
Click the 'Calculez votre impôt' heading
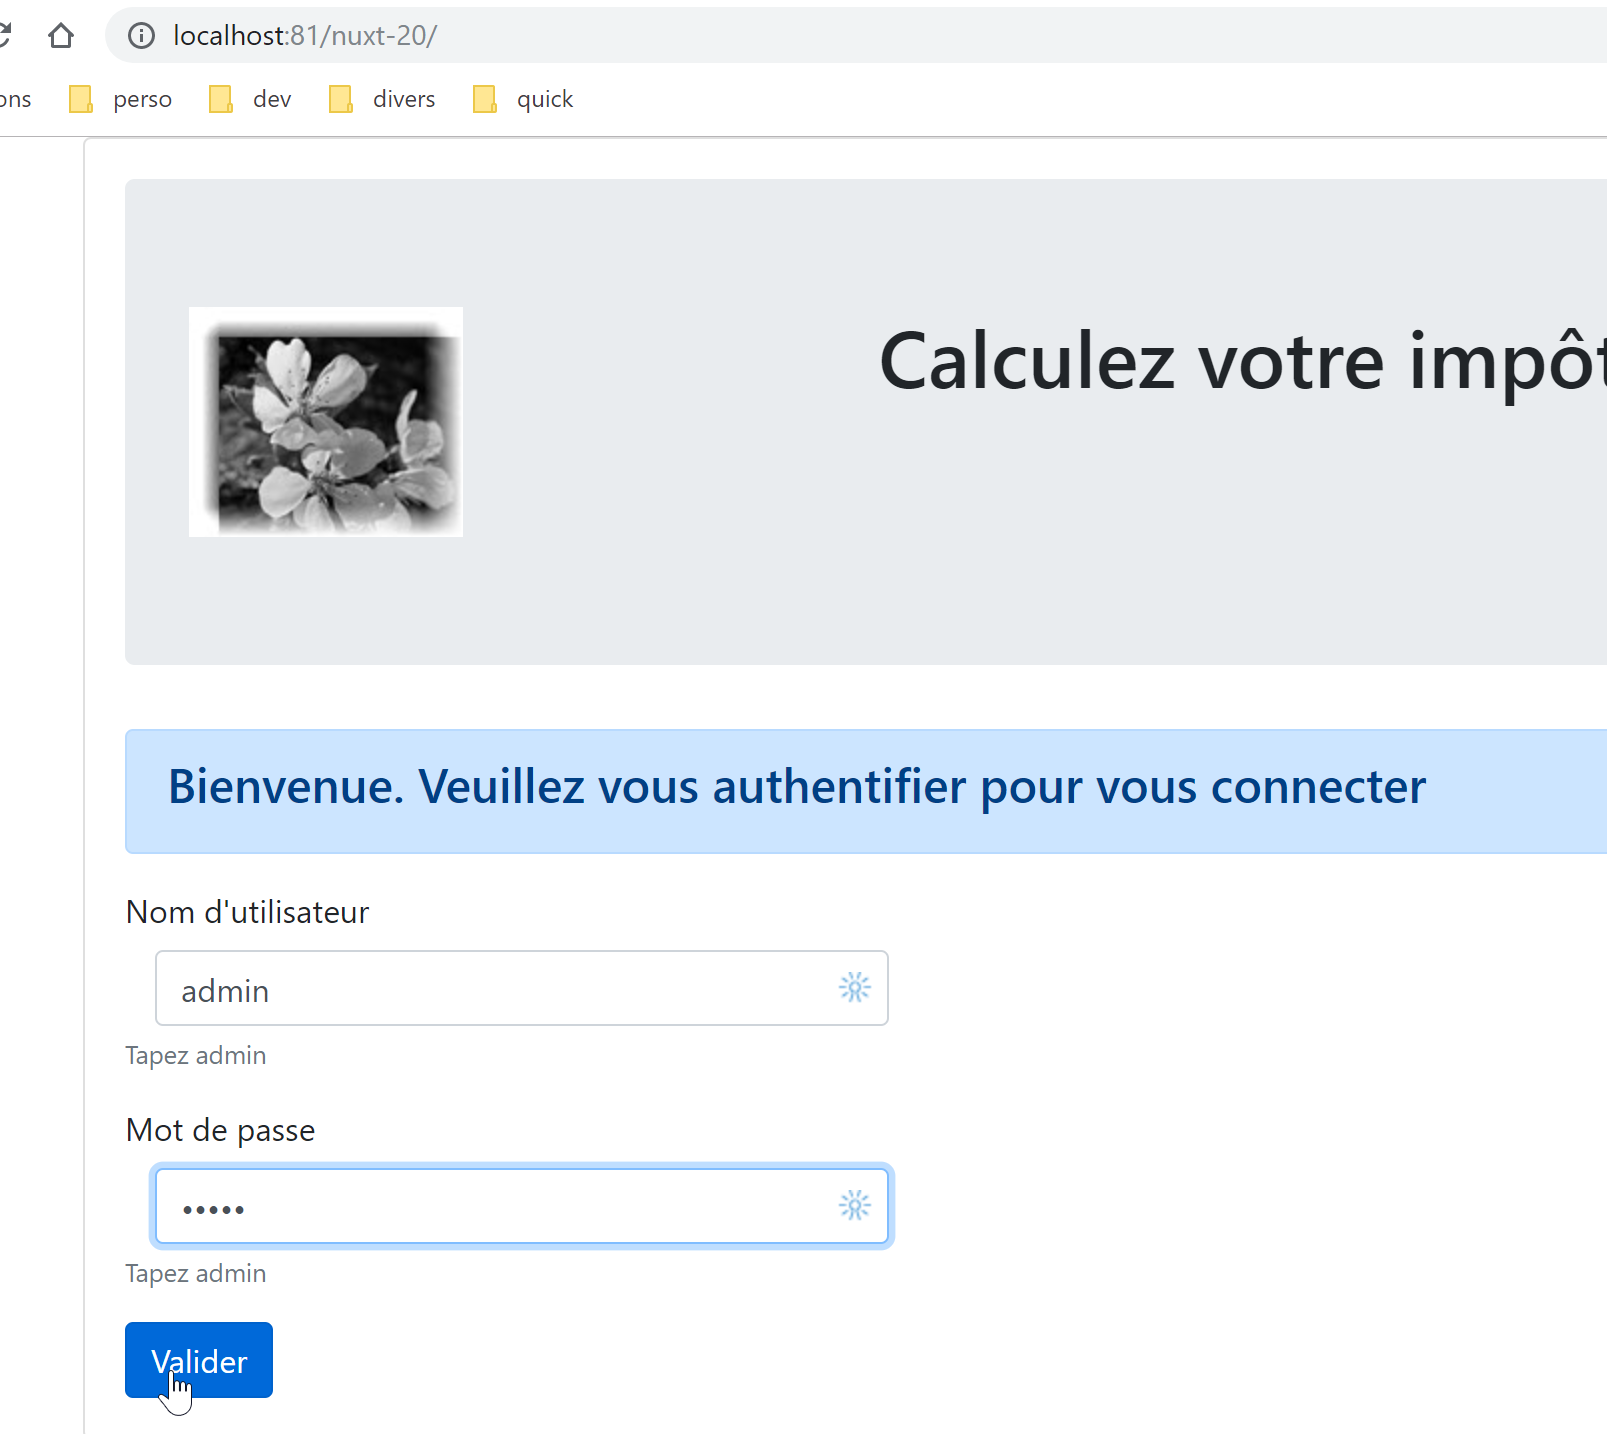1240,362
